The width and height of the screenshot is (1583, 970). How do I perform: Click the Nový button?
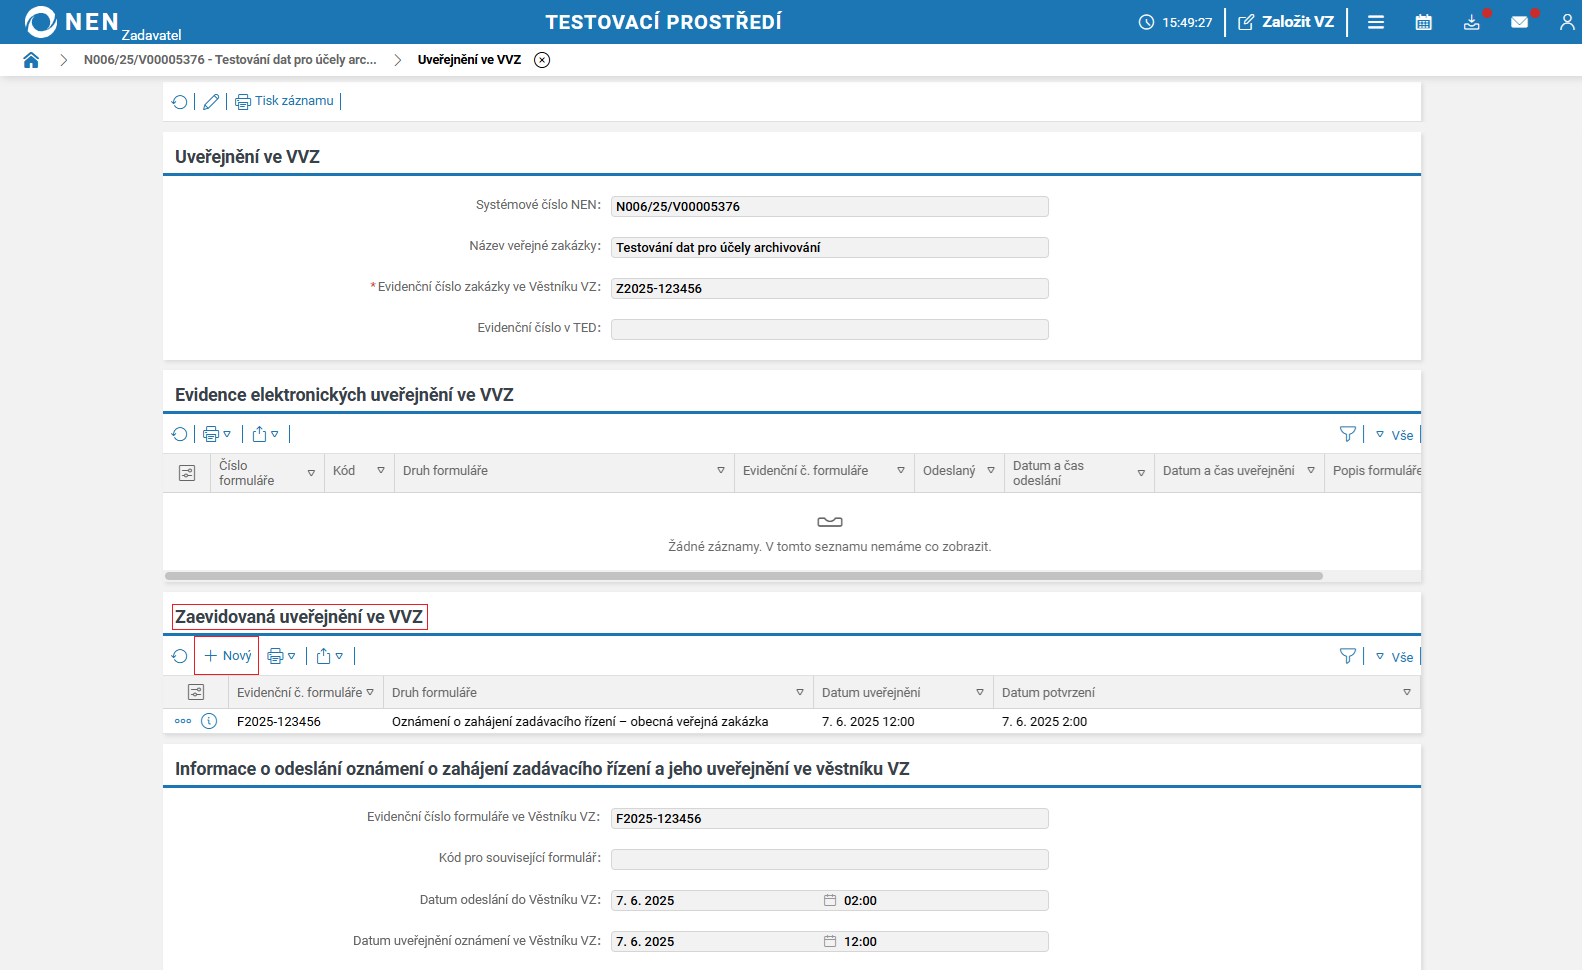227,656
